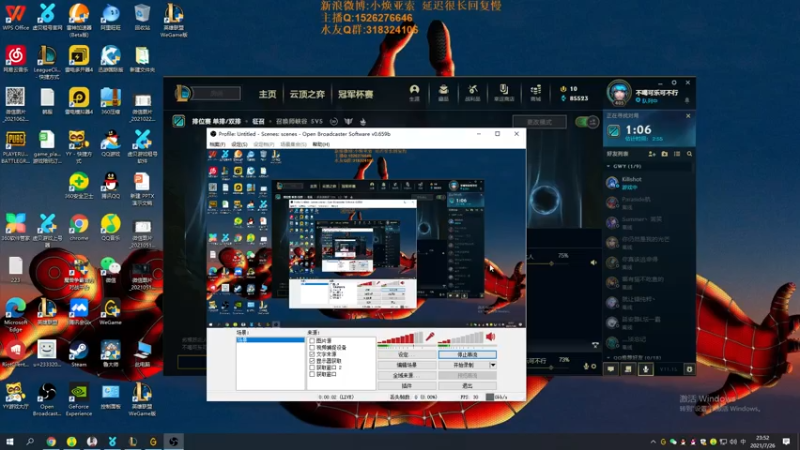Viewport: 800px width, 450px height.
Task: Click the OBS exit button
Action: point(467,386)
